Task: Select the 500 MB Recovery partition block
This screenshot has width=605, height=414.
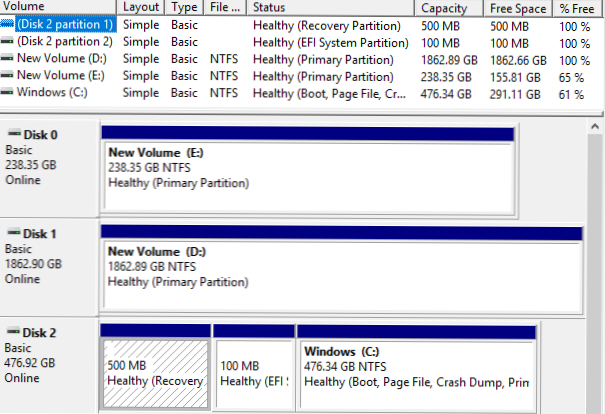Action: click(x=155, y=367)
